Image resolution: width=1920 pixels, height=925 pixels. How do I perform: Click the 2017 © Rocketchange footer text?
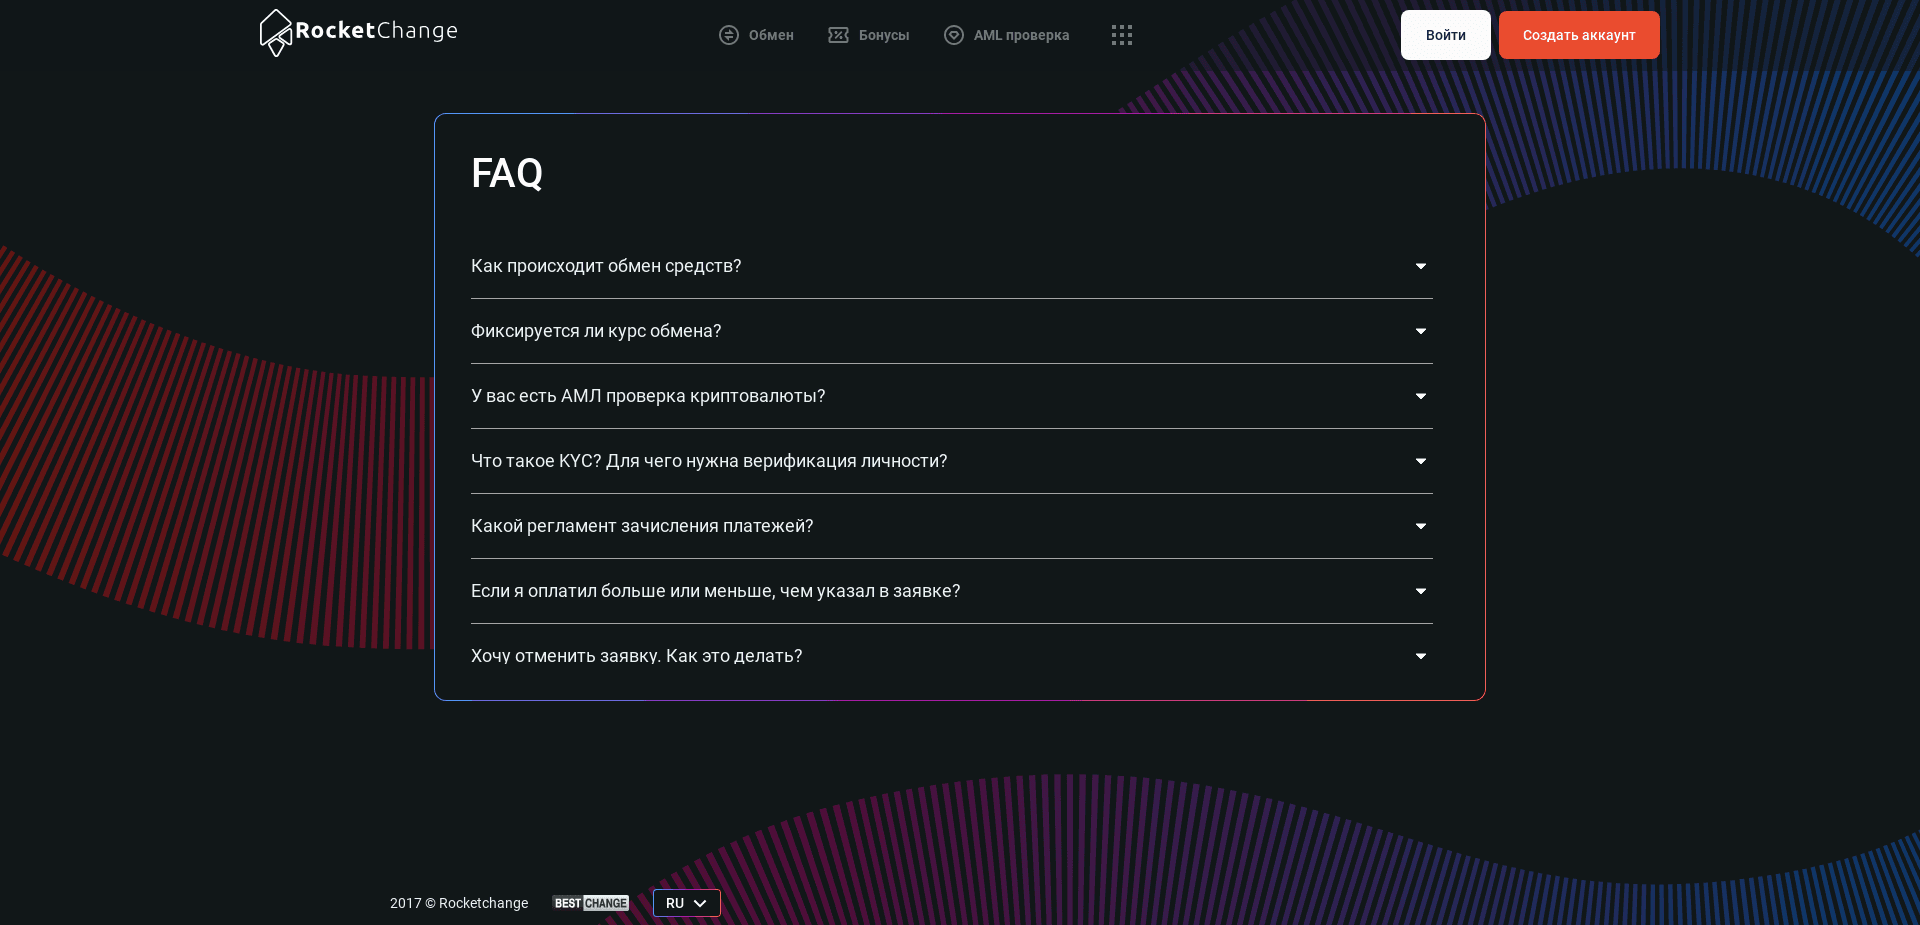click(459, 903)
